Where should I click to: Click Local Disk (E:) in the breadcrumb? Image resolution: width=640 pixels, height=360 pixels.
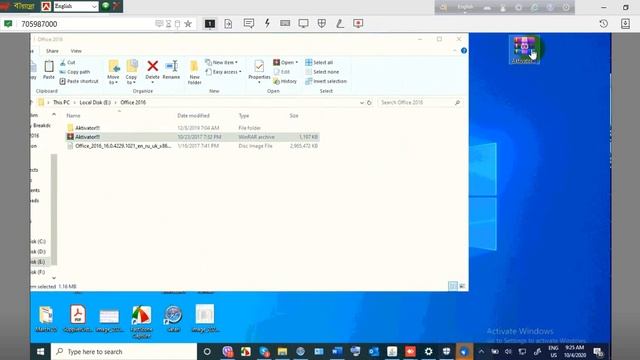coord(95,102)
